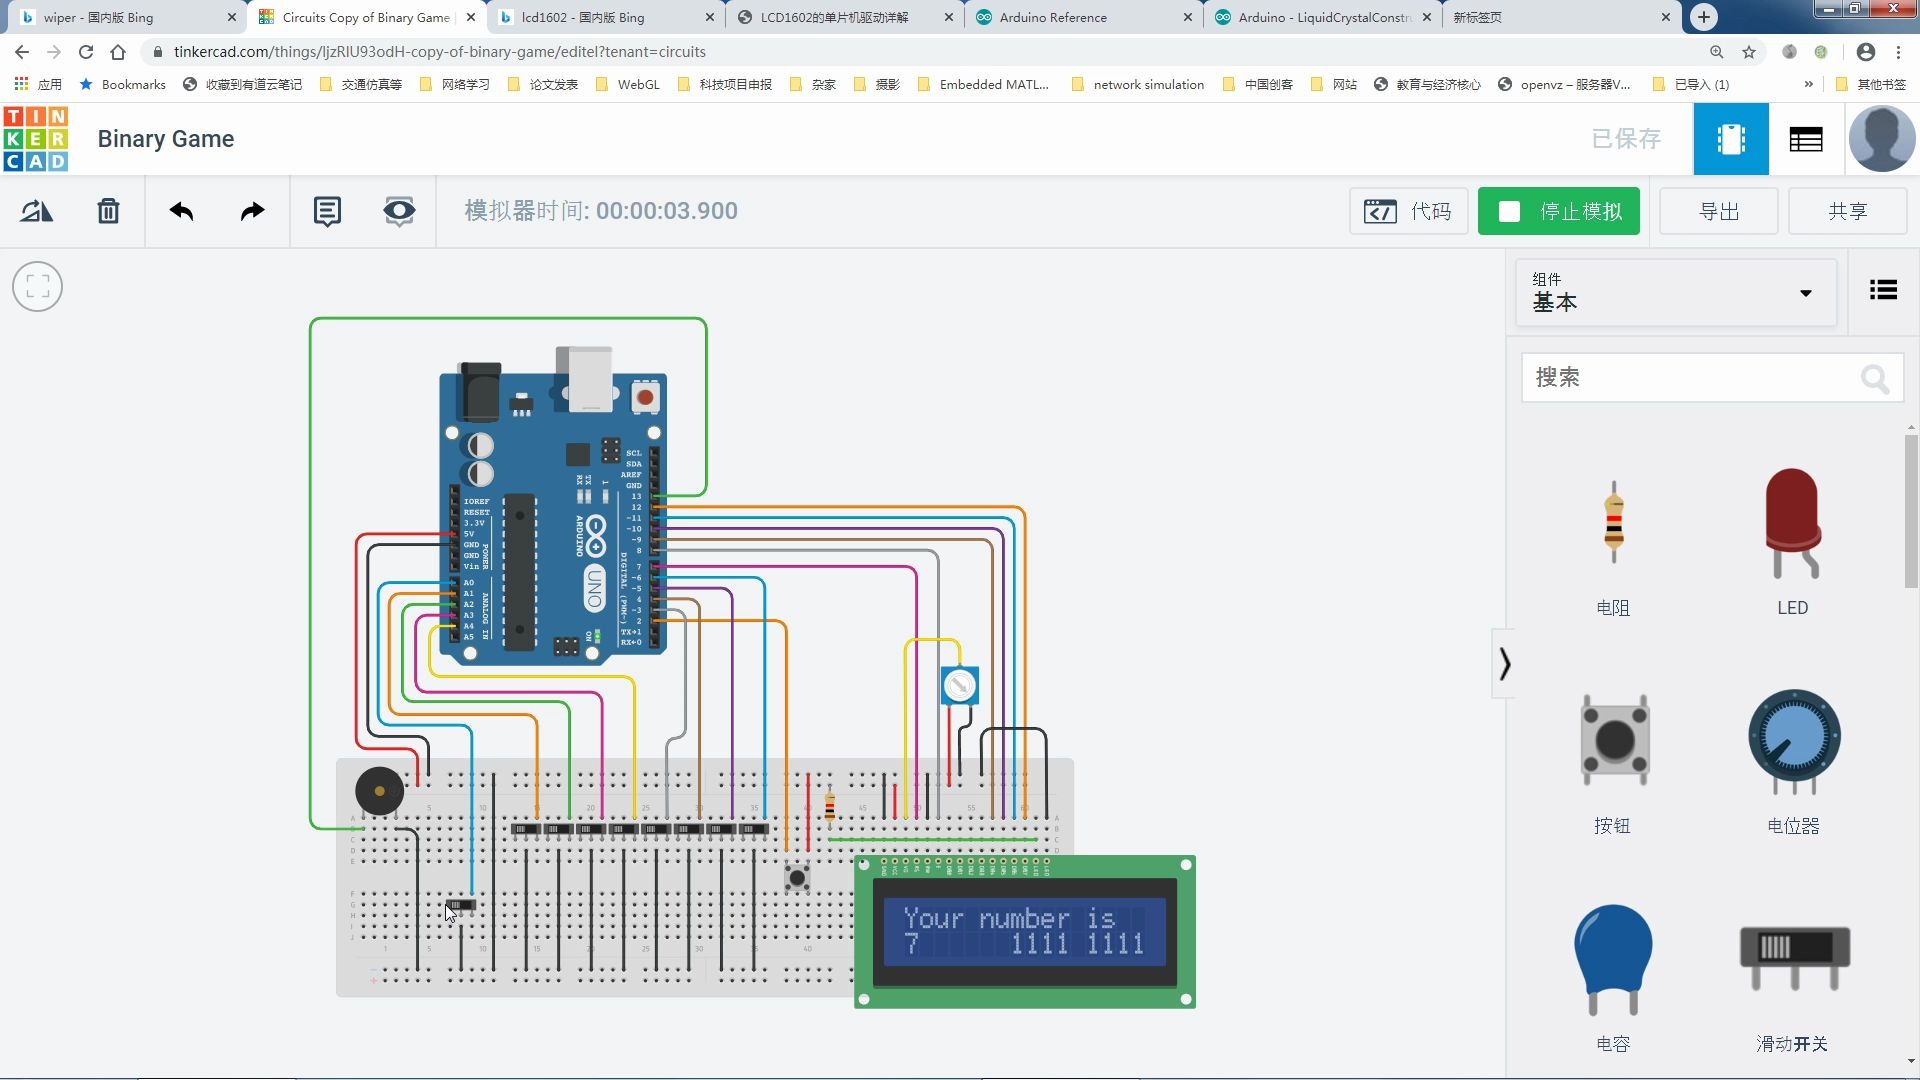Delete selection with trash icon
Viewport: 1920px width, 1080px height.
tap(108, 211)
